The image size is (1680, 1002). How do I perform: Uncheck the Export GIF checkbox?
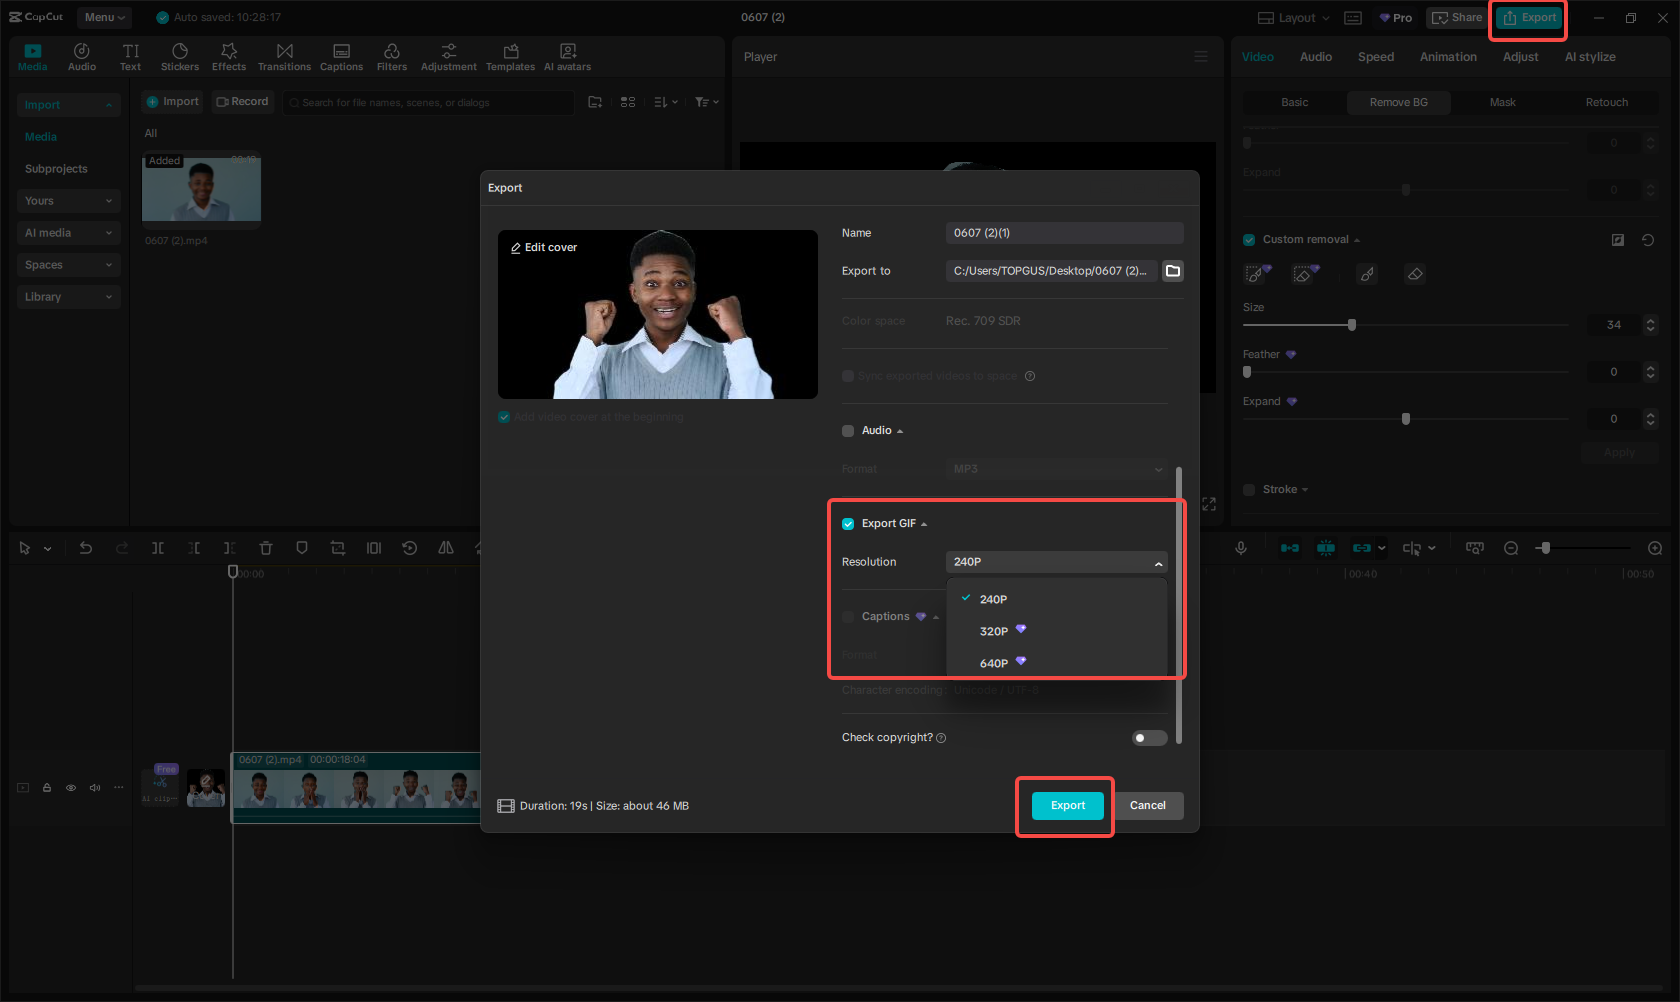[x=847, y=523]
